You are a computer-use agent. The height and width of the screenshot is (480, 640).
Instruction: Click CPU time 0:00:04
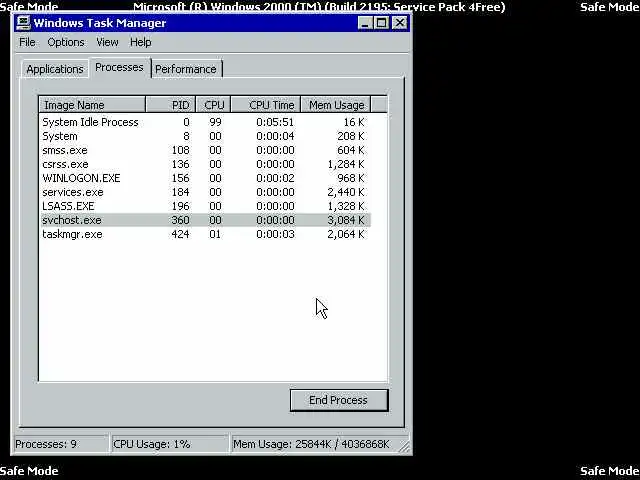(275, 136)
